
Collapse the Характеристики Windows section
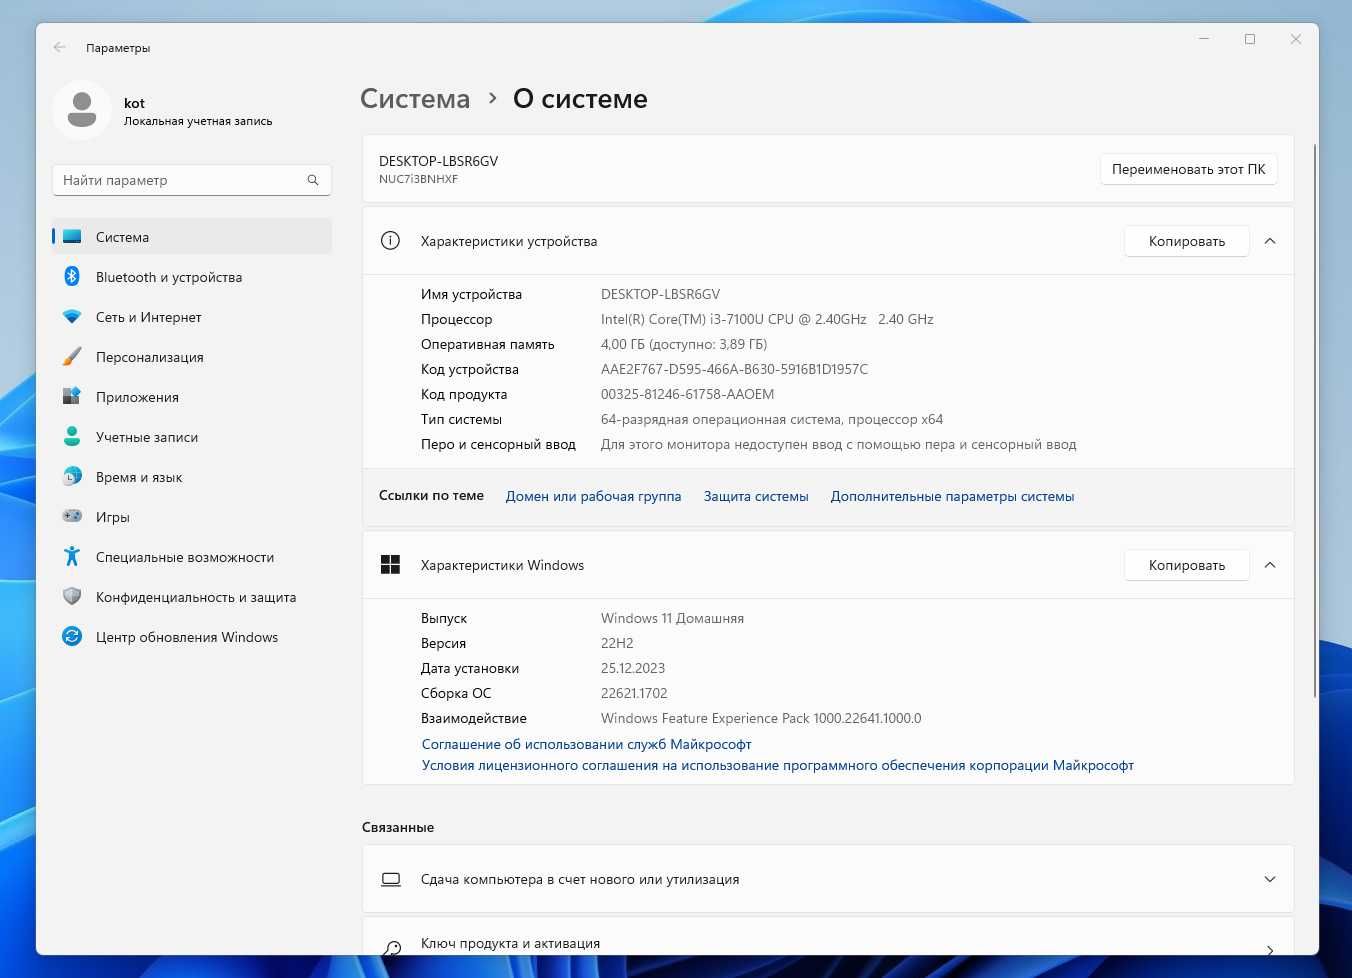1270,565
